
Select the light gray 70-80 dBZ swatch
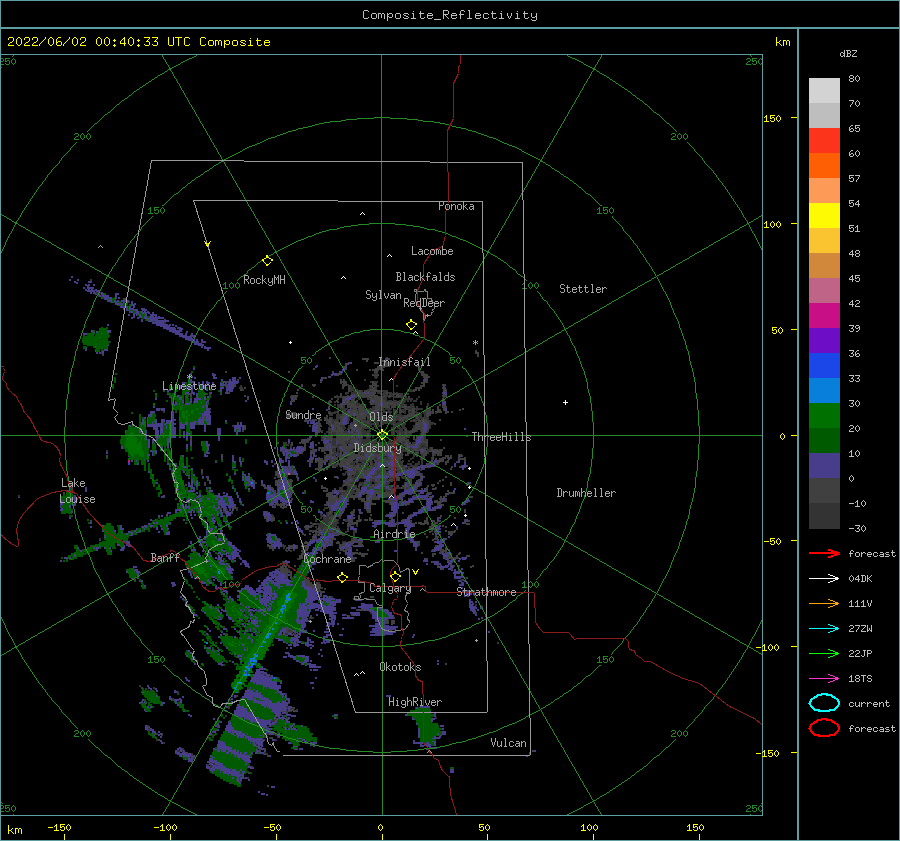[824, 91]
